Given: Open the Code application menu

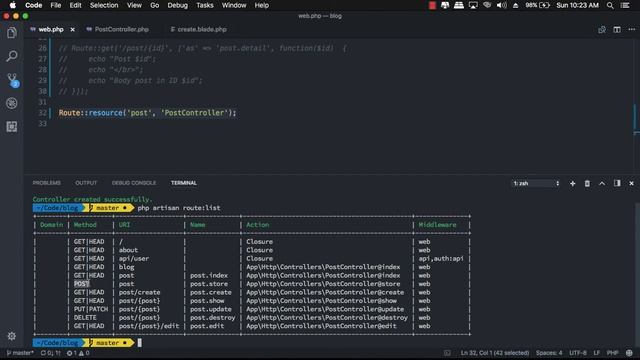Looking at the screenshot, I should point(33,5).
